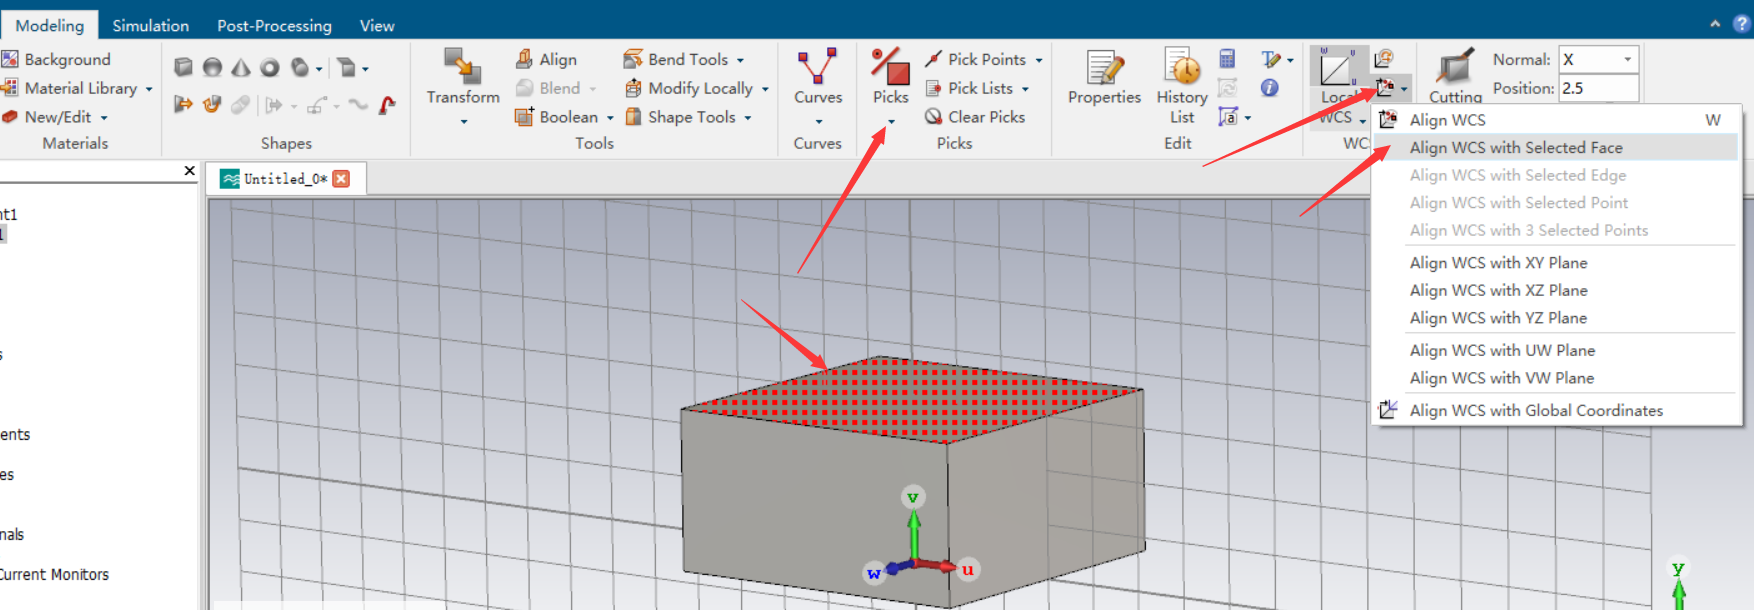Toggle the Local WCS button
The height and width of the screenshot is (610, 1754).
(1339, 86)
